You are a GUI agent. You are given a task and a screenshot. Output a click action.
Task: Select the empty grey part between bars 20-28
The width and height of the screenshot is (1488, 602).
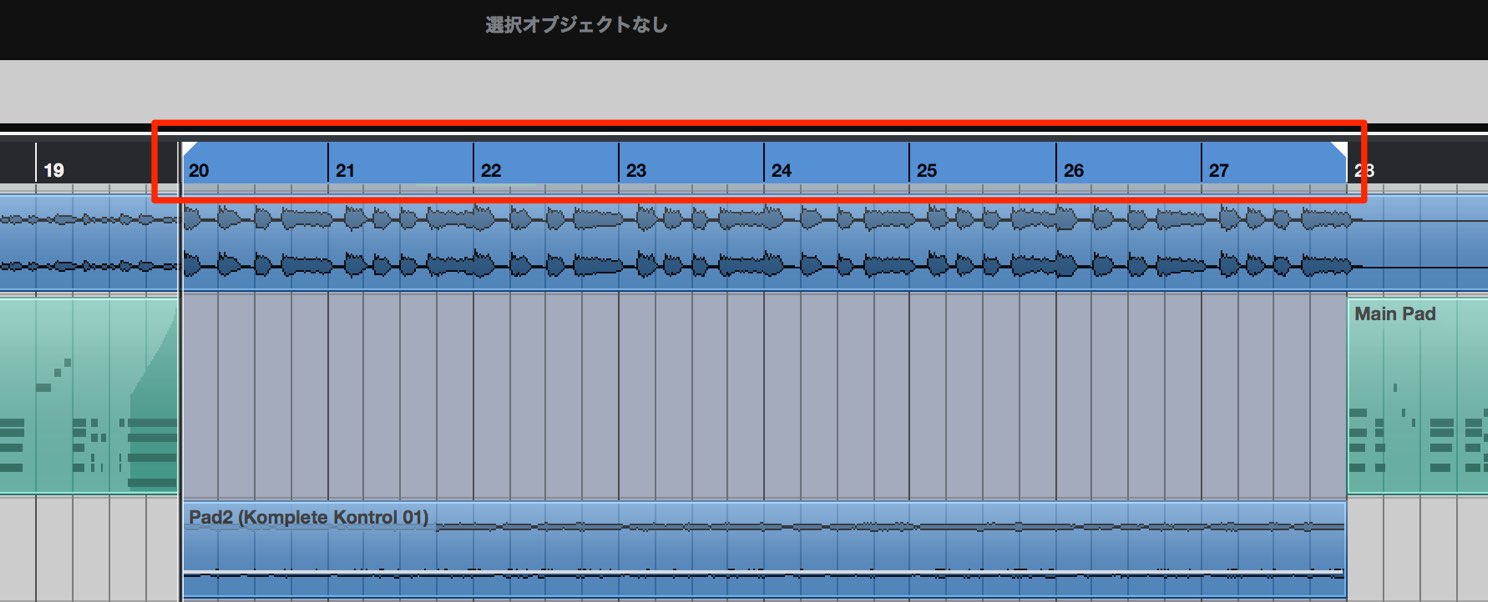(x=765, y=396)
